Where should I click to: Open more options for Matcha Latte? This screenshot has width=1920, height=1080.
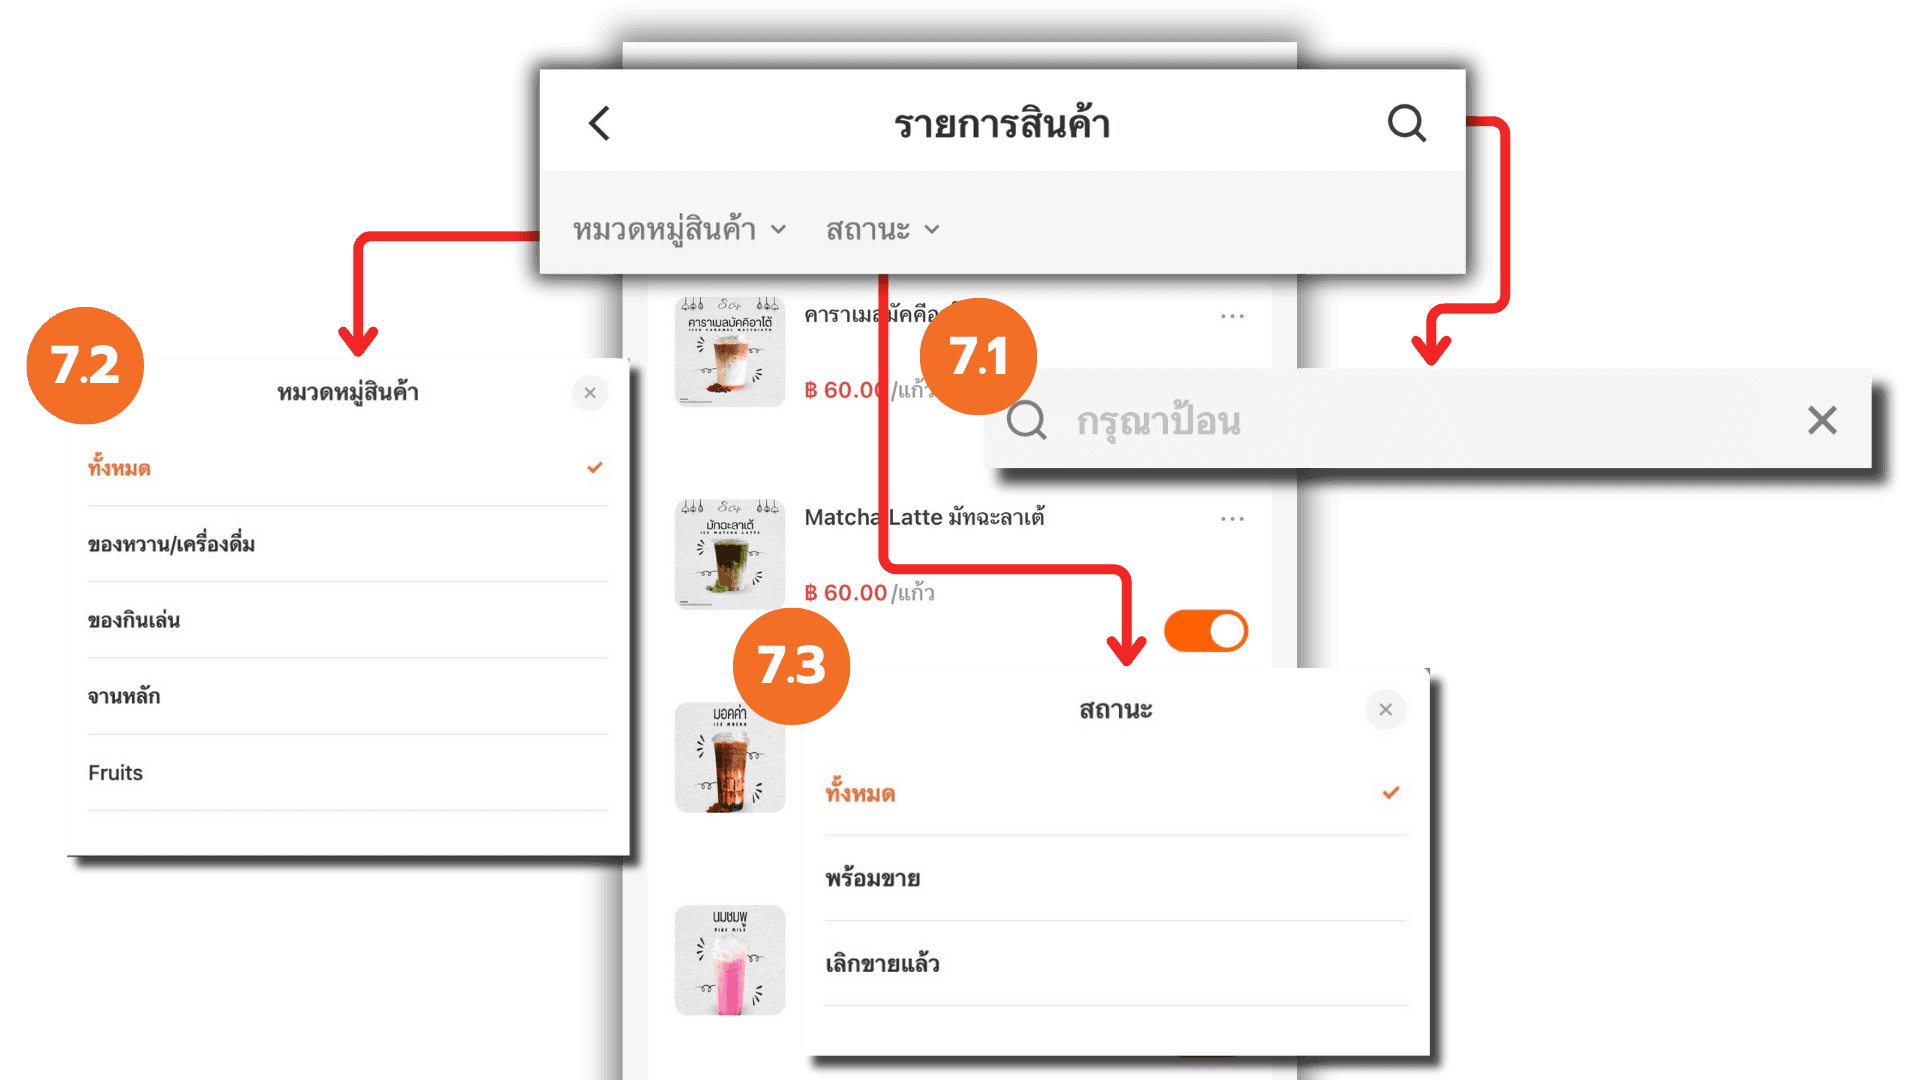(1232, 519)
